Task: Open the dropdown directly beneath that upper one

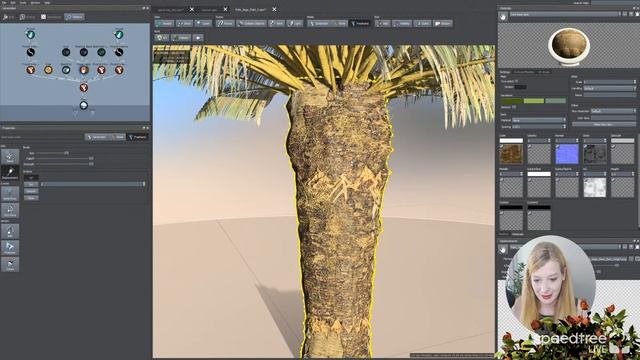Action: pyautogui.click(x=539, y=127)
